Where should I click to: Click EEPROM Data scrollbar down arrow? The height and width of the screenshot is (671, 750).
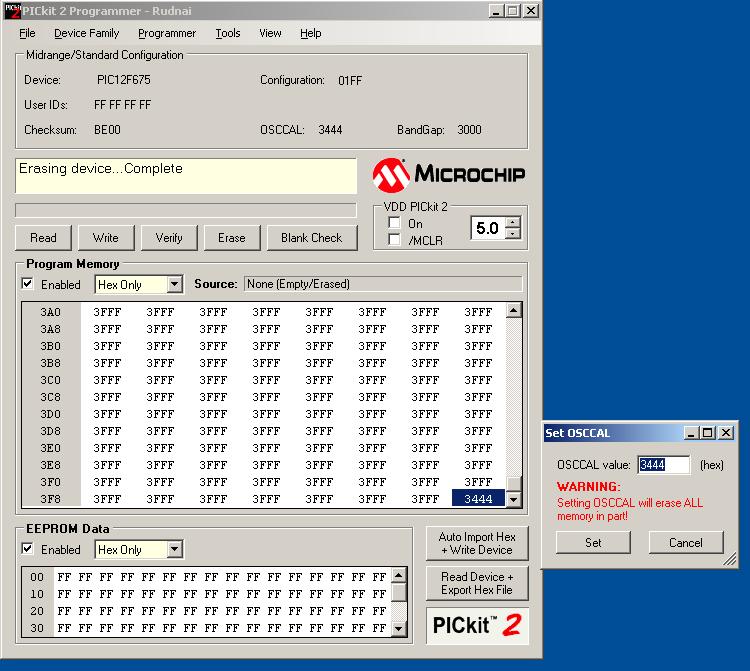[398, 628]
